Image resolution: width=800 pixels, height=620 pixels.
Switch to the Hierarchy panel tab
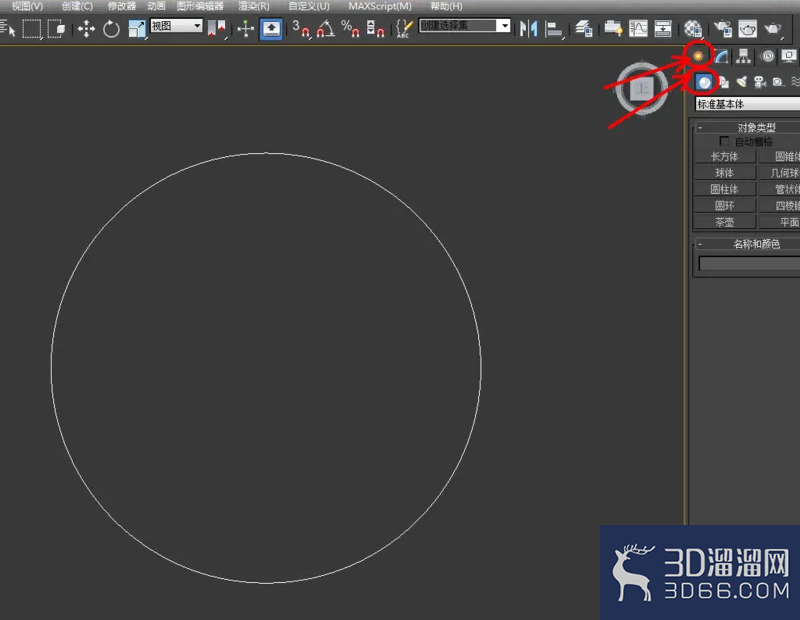743,56
